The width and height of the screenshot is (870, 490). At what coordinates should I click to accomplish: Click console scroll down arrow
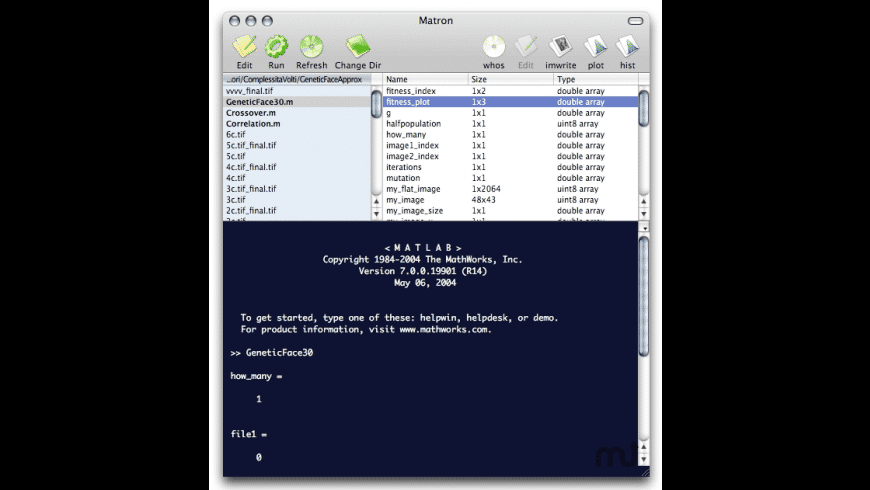(644, 459)
